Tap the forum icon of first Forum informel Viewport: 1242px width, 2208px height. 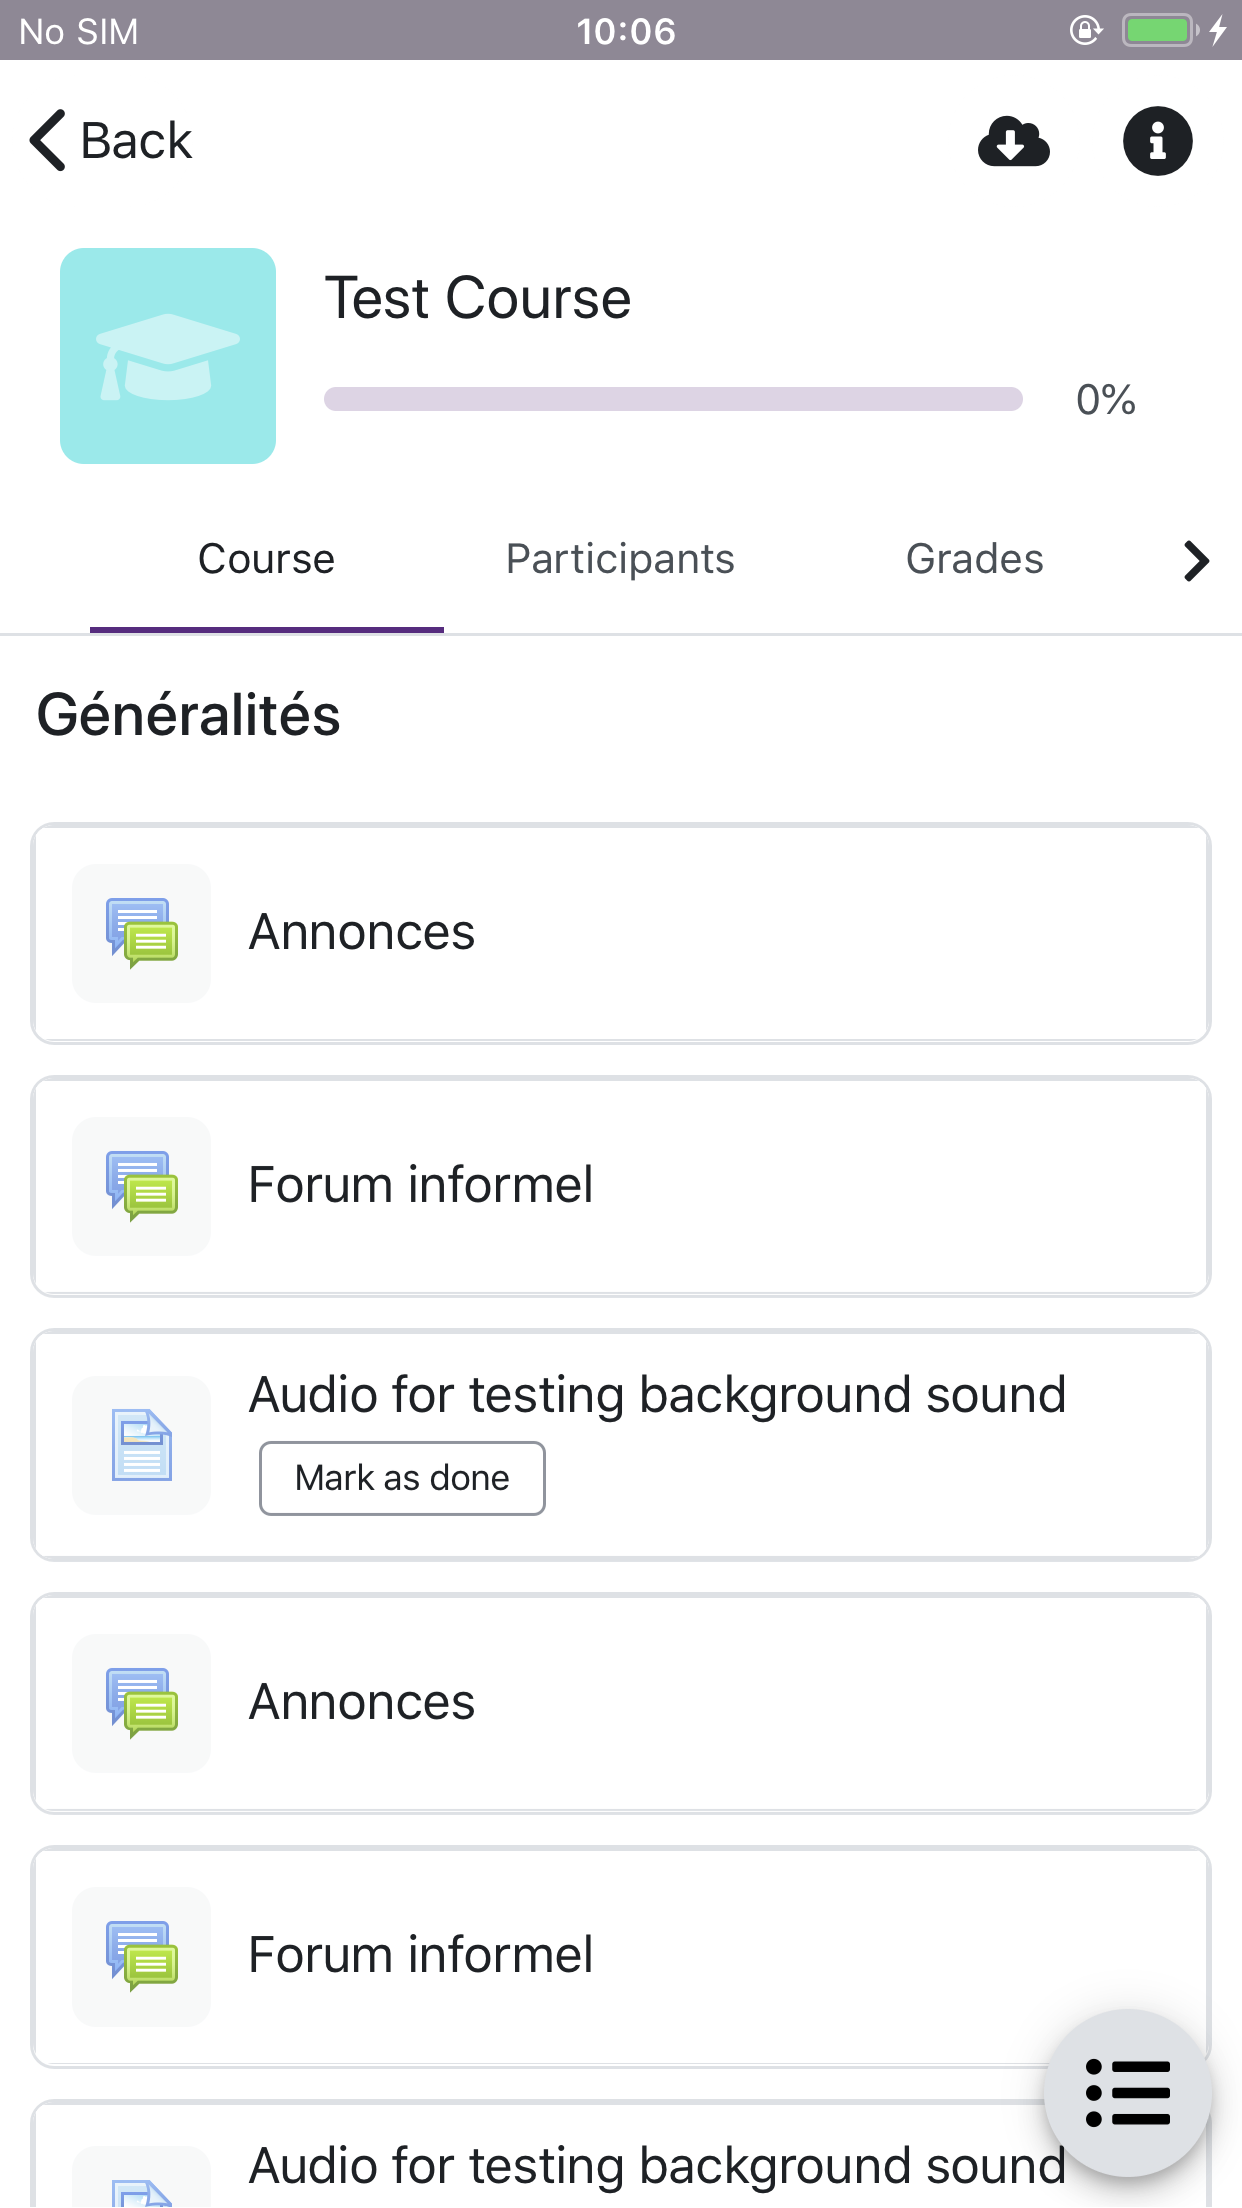pyautogui.click(x=142, y=1186)
